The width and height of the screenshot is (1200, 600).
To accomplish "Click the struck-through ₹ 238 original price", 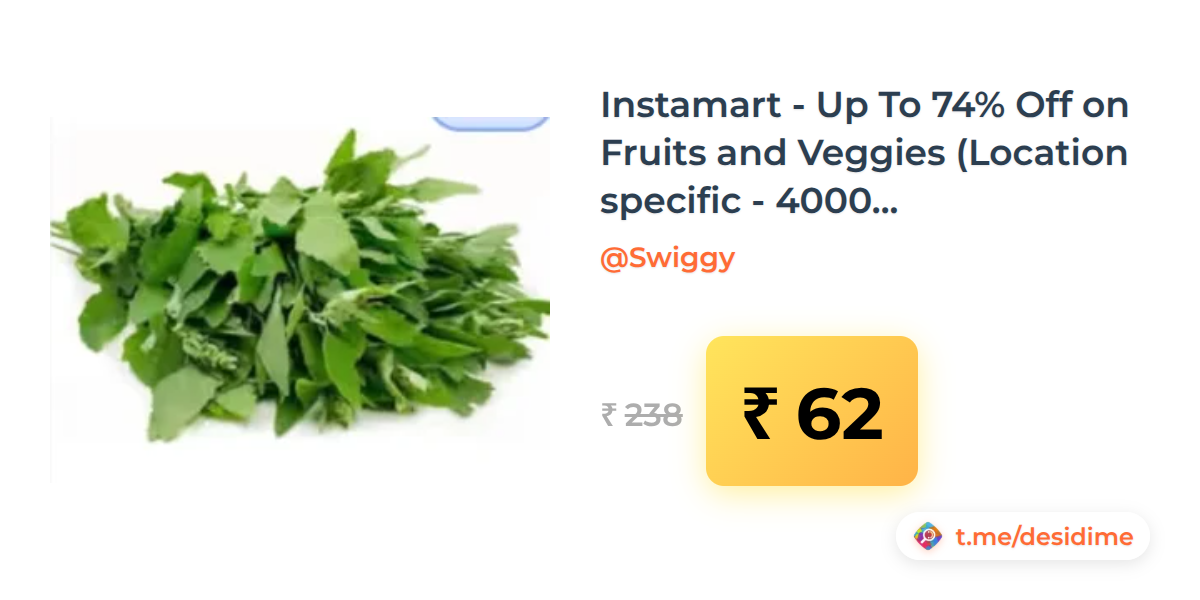I will click(x=641, y=415).
